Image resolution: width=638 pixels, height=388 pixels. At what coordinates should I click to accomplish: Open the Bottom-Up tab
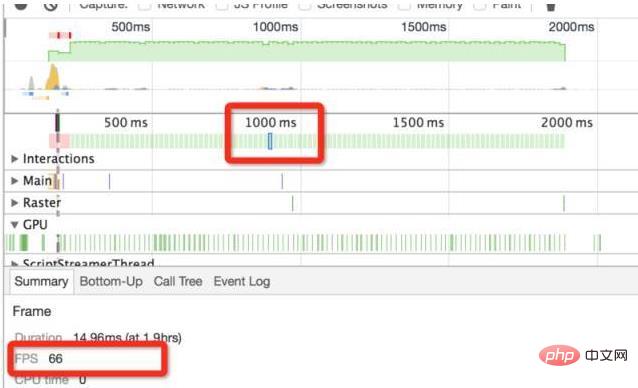pyautogui.click(x=111, y=281)
